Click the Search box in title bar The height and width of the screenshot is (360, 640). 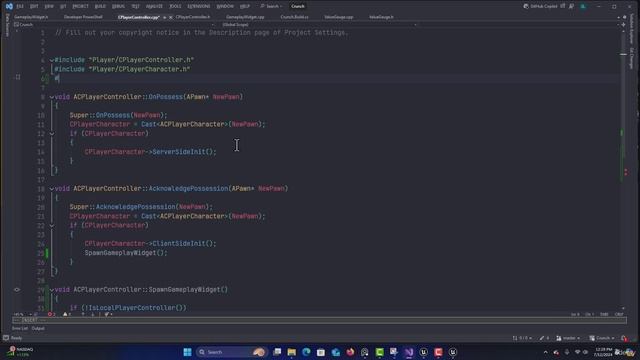click(271, 6)
